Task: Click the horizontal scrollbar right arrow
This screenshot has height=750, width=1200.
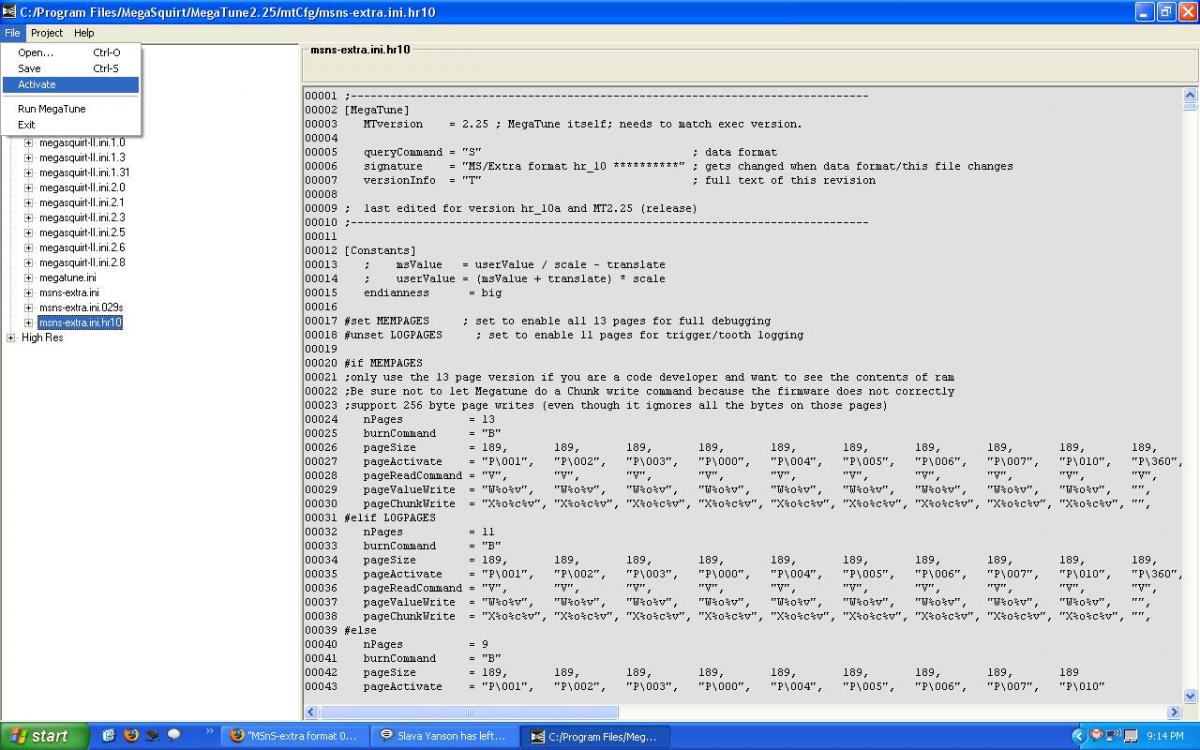Action: pyautogui.click(x=1173, y=712)
